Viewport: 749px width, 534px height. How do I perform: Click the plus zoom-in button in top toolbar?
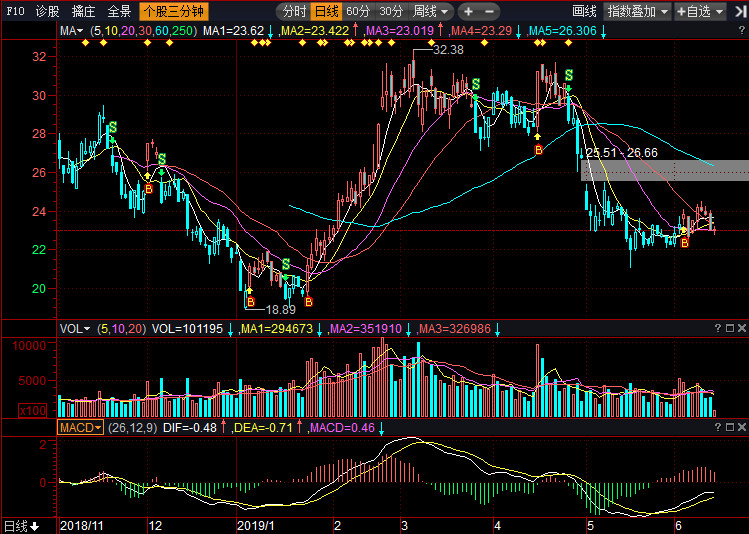click(x=468, y=12)
